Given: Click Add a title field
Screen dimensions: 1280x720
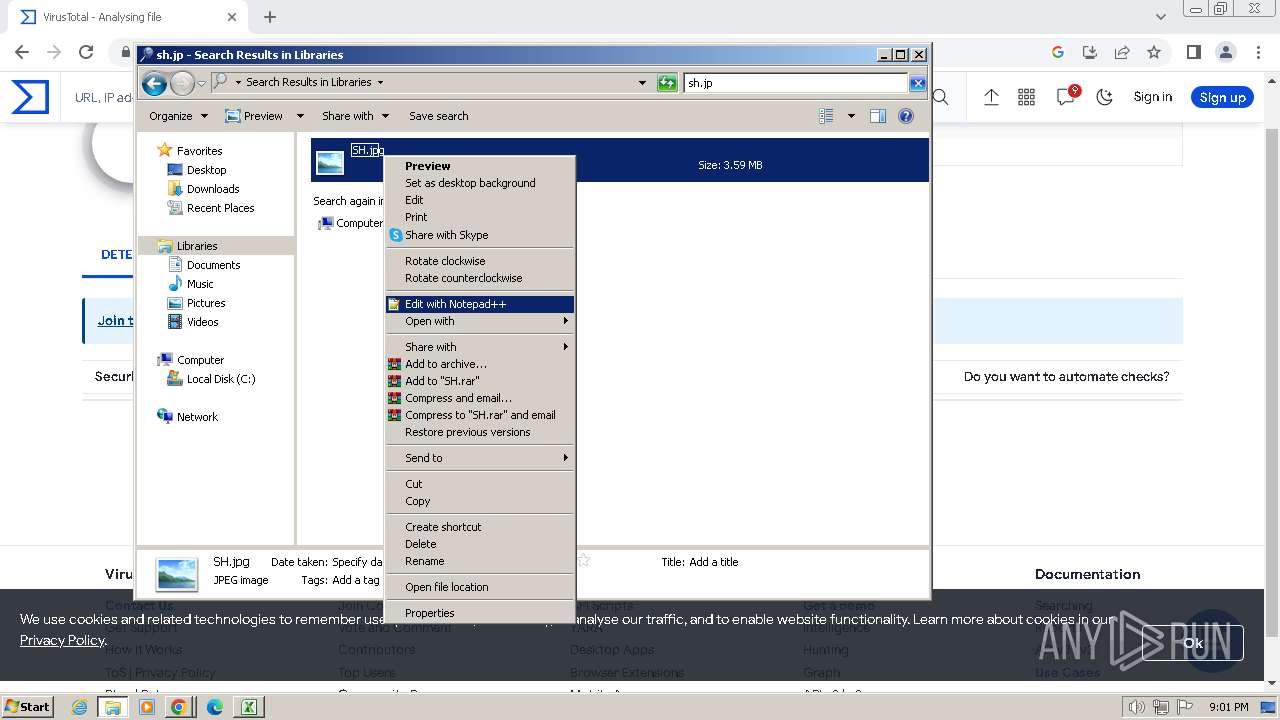Looking at the screenshot, I should (714, 562).
